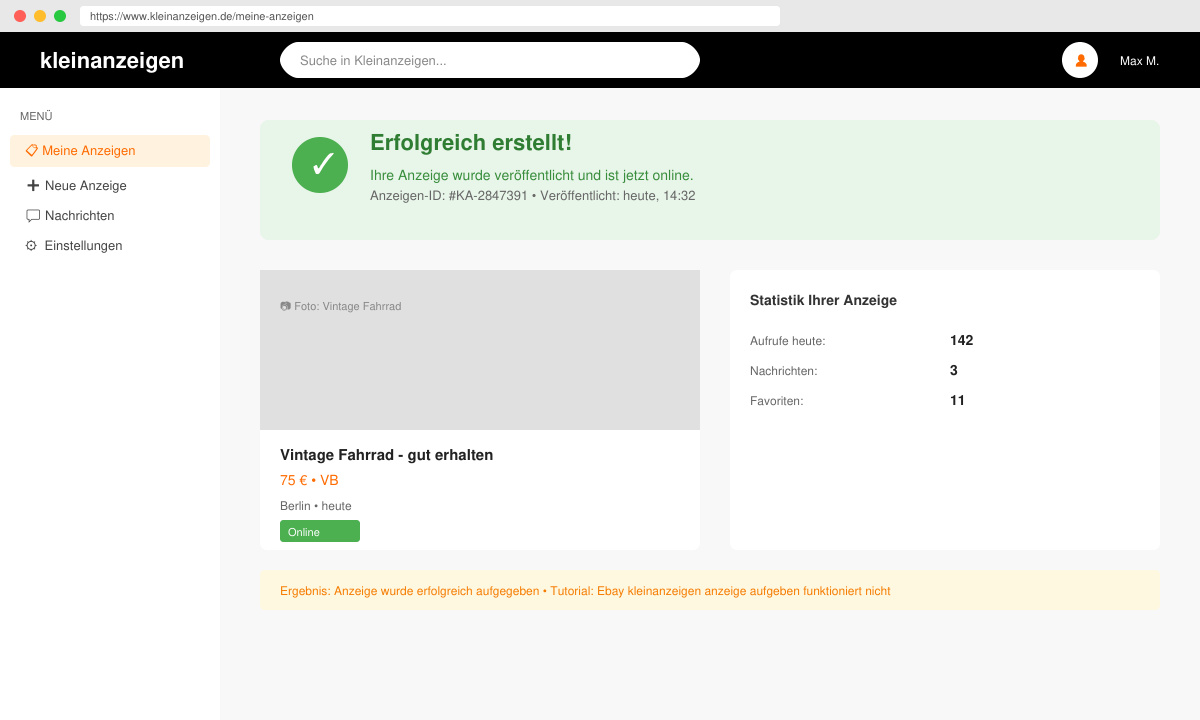The image size is (1200, 720).
Task: Click the gear icon for Einstellungen
Action: pos(31,245)
